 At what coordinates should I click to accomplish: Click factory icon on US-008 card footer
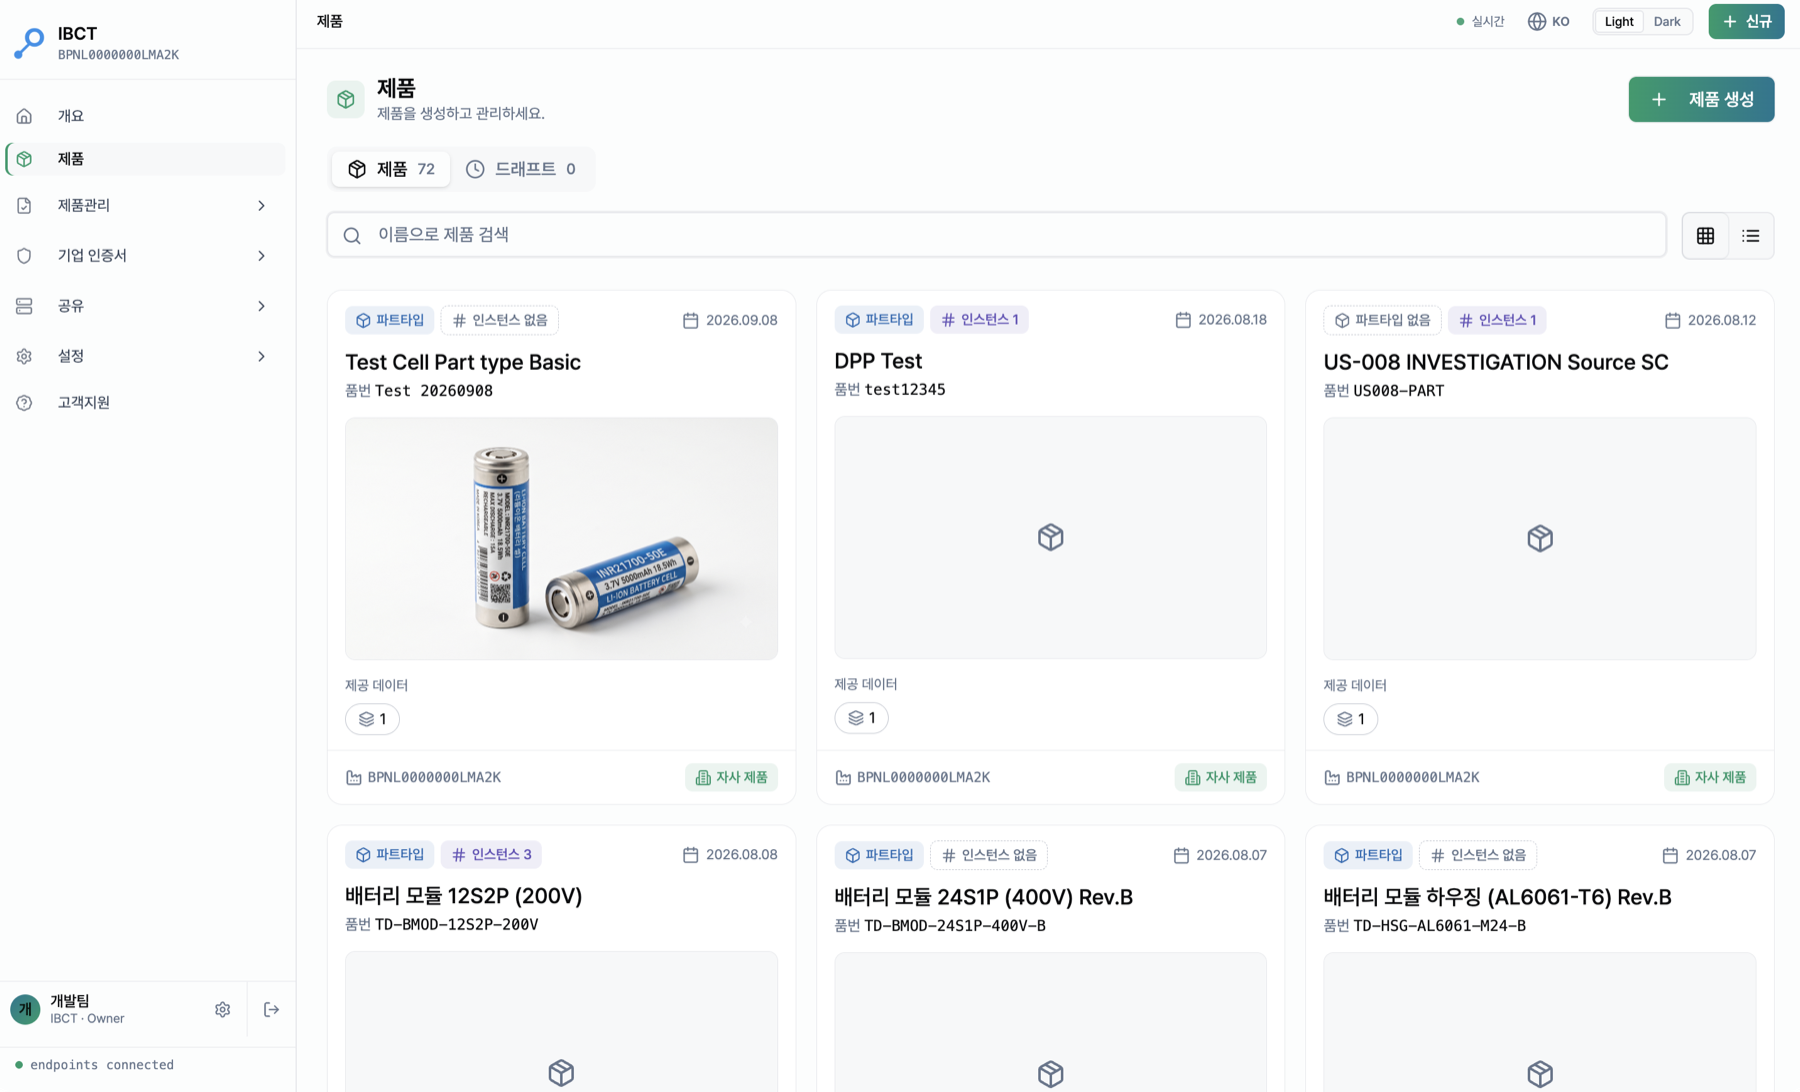coord(1332,778)
